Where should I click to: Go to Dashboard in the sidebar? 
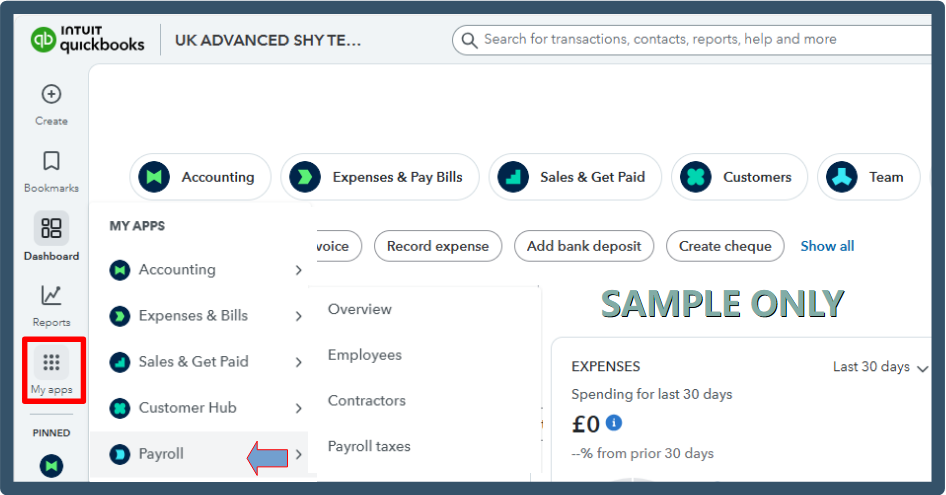[51, 236]
